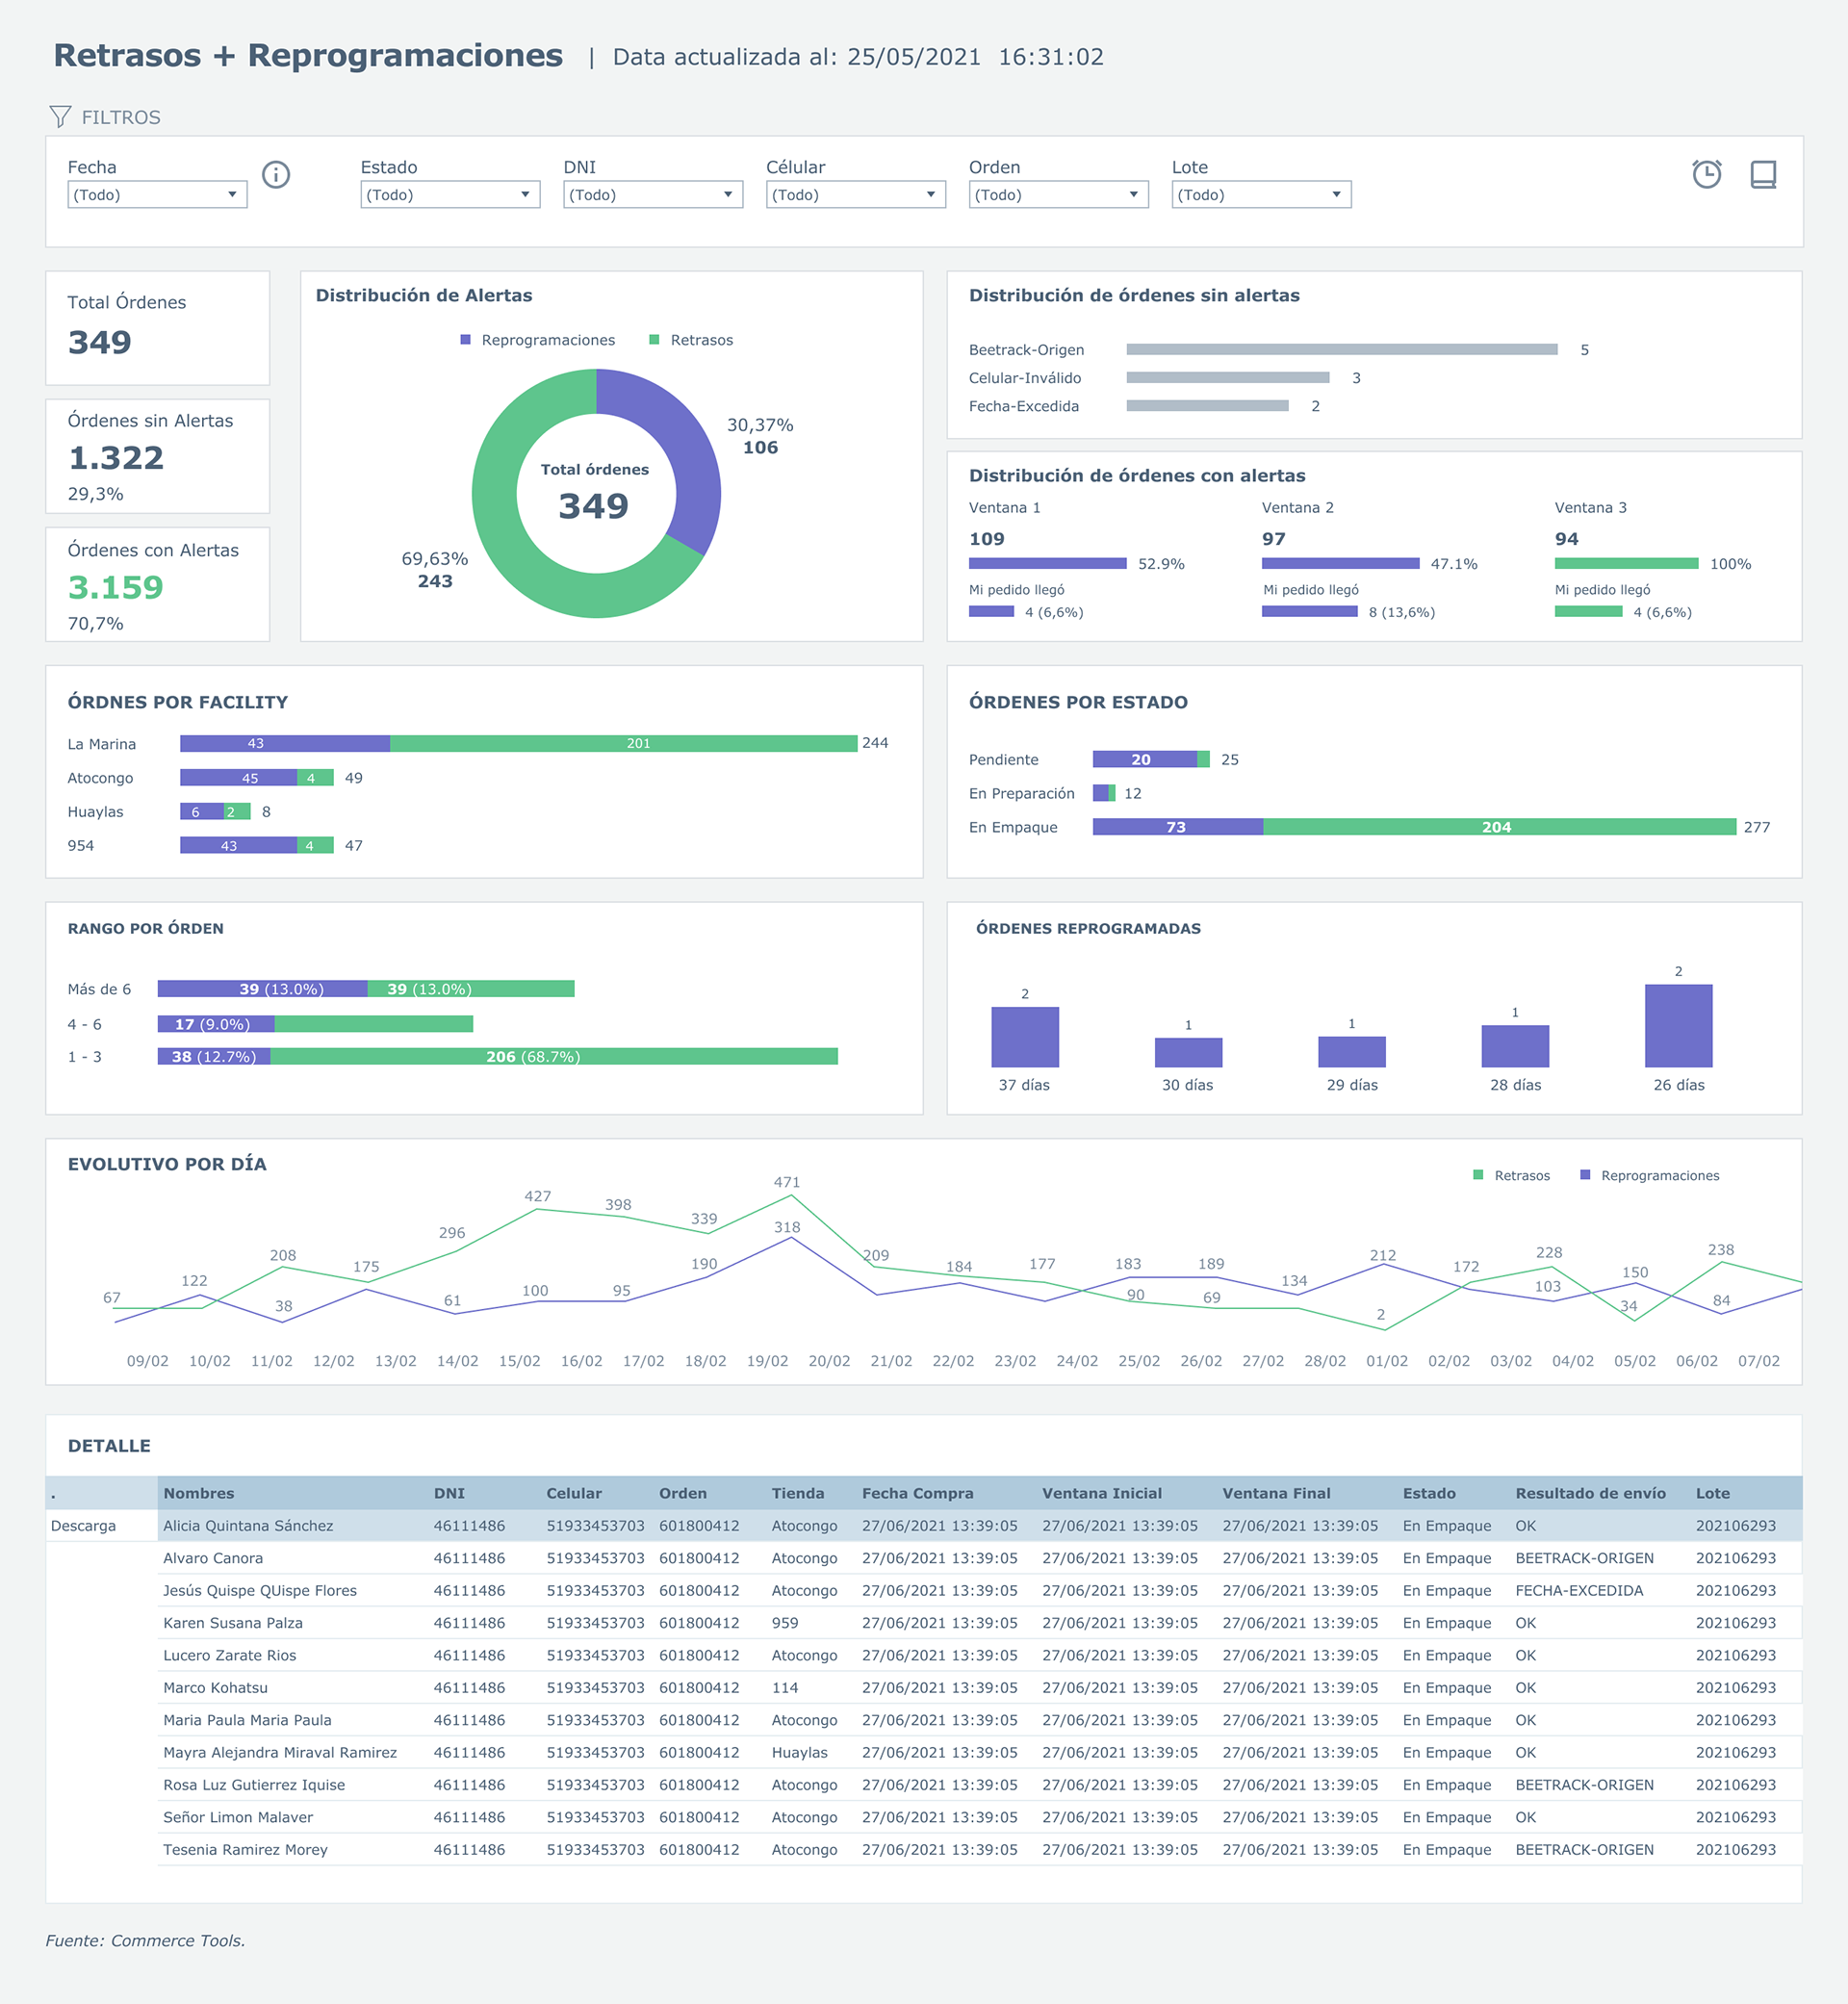Click the book guide icon
Viewport: 1848px width, 2004px height.
tap(1763, 175)
